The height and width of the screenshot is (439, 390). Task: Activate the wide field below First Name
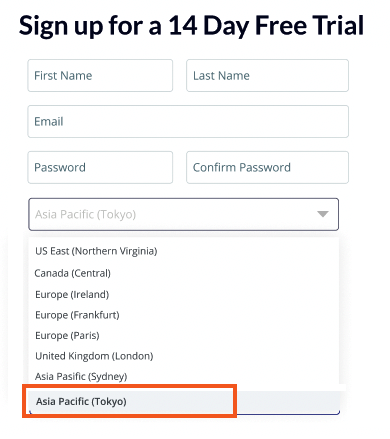click(188, 122)
